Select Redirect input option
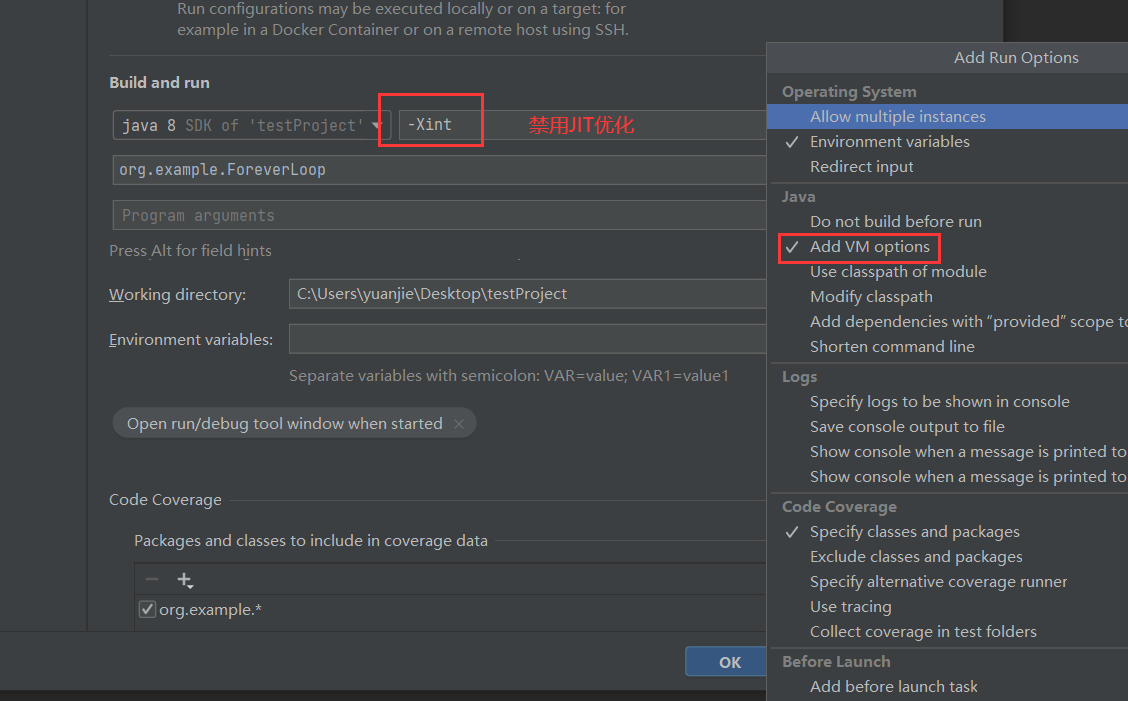 coord(947,167)
